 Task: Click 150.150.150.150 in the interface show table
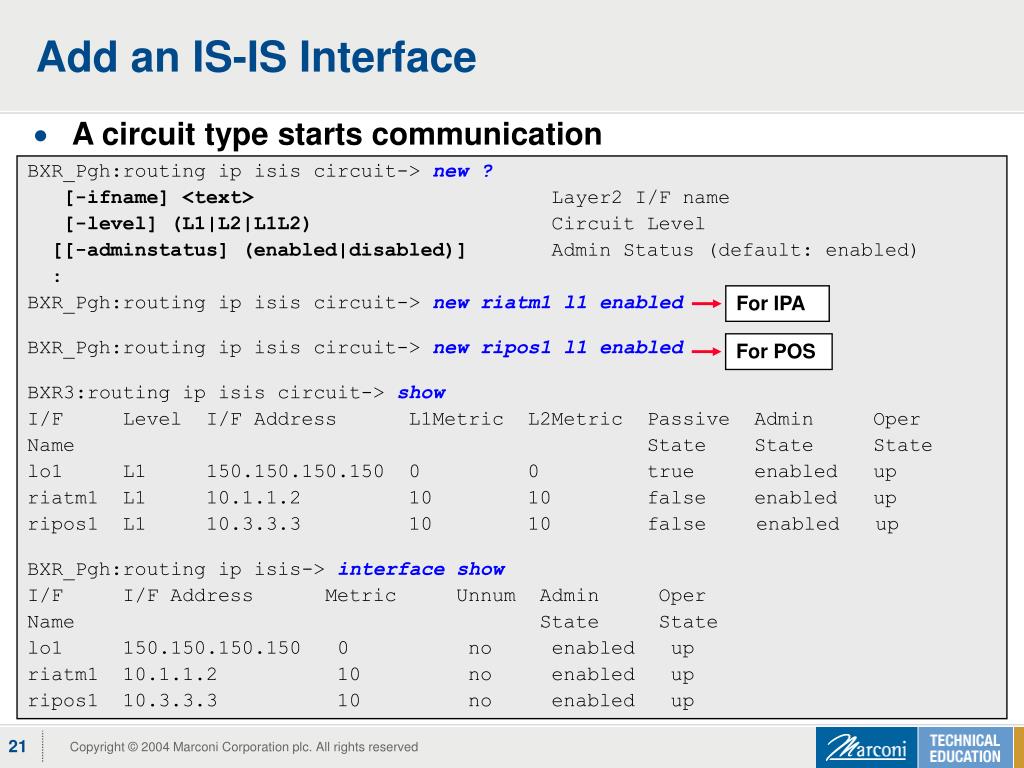pos(212,648)
